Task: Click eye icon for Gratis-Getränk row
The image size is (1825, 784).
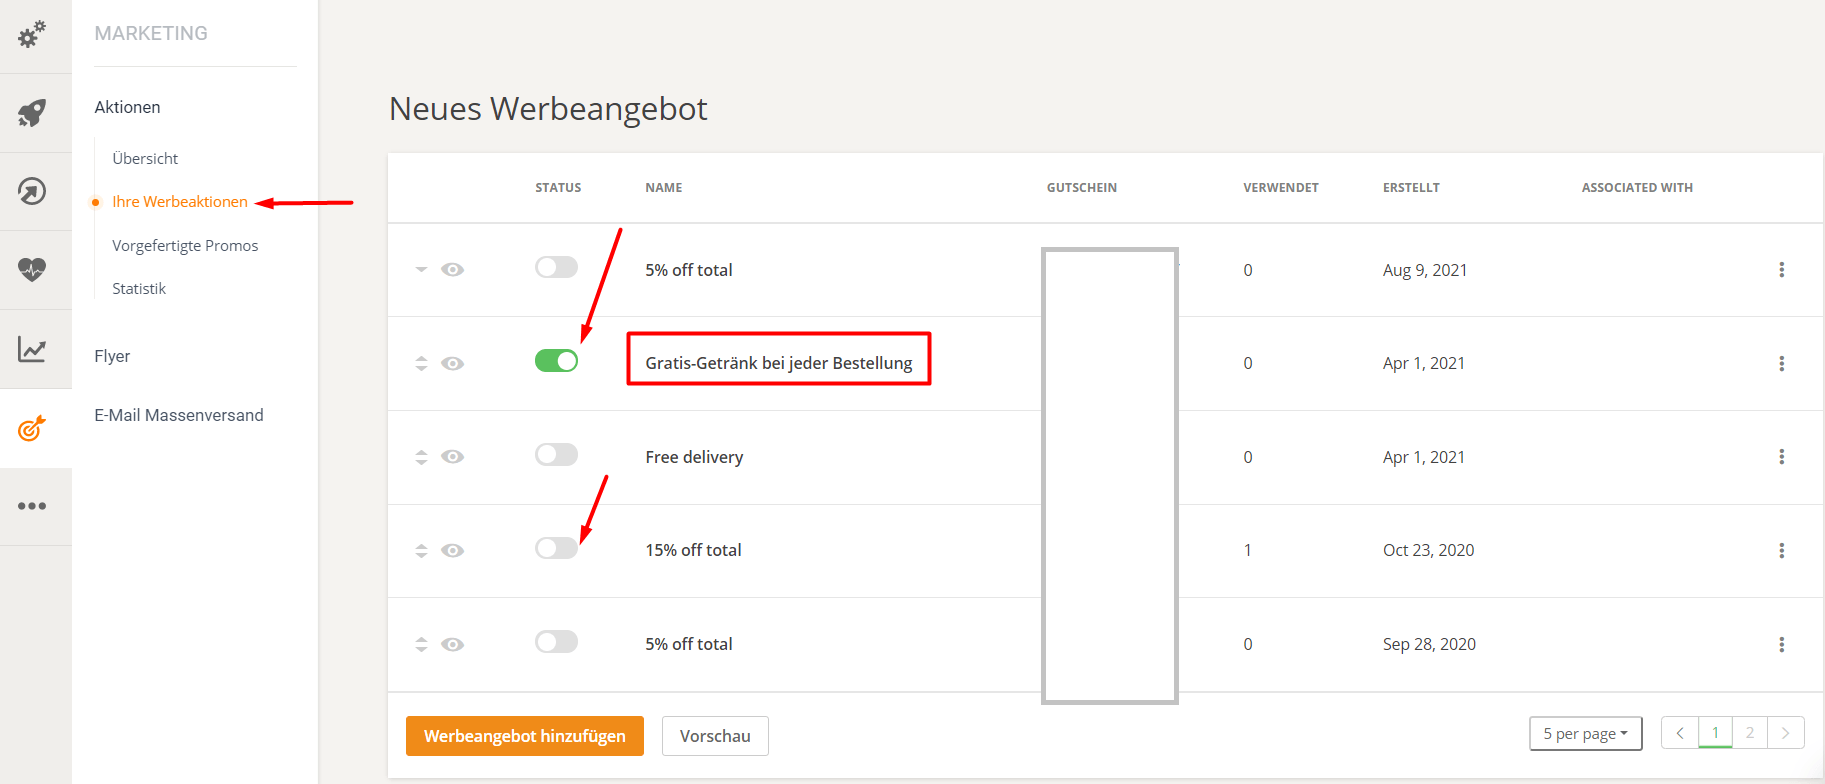Action: coord(453,363)
